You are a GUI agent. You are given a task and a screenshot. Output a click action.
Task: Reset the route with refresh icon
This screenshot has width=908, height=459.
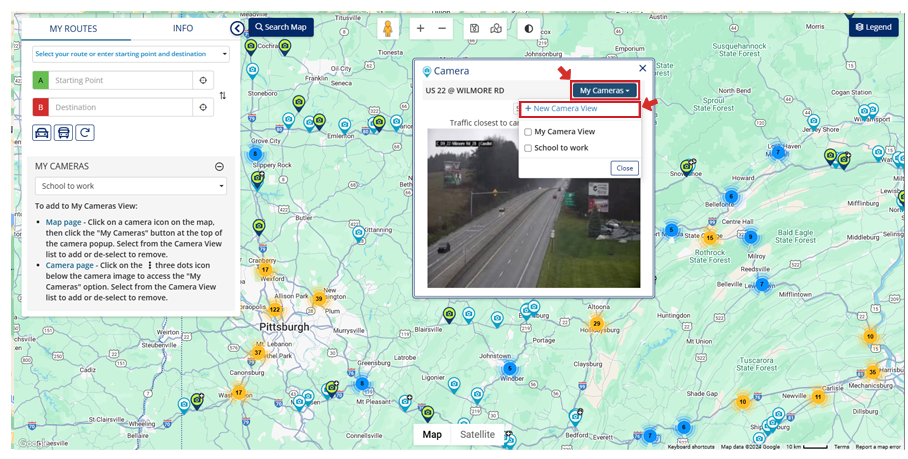click(x=85, y=132)
